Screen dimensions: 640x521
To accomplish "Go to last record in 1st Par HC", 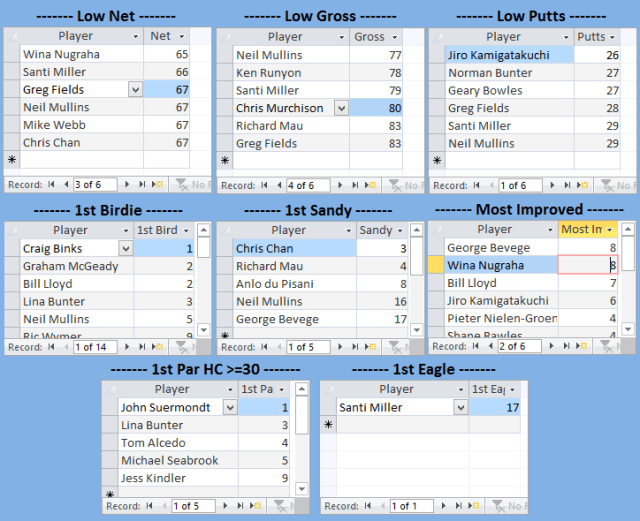I will (x=240, y=506).
